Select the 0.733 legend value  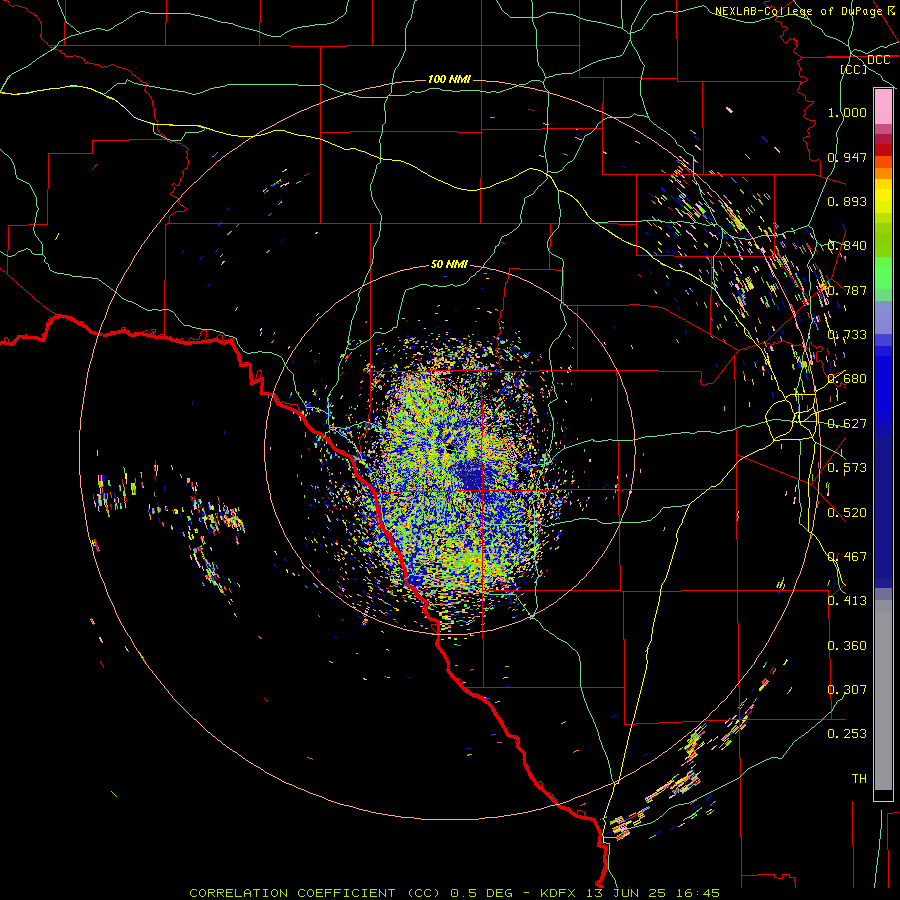click(x=847, y=334)
